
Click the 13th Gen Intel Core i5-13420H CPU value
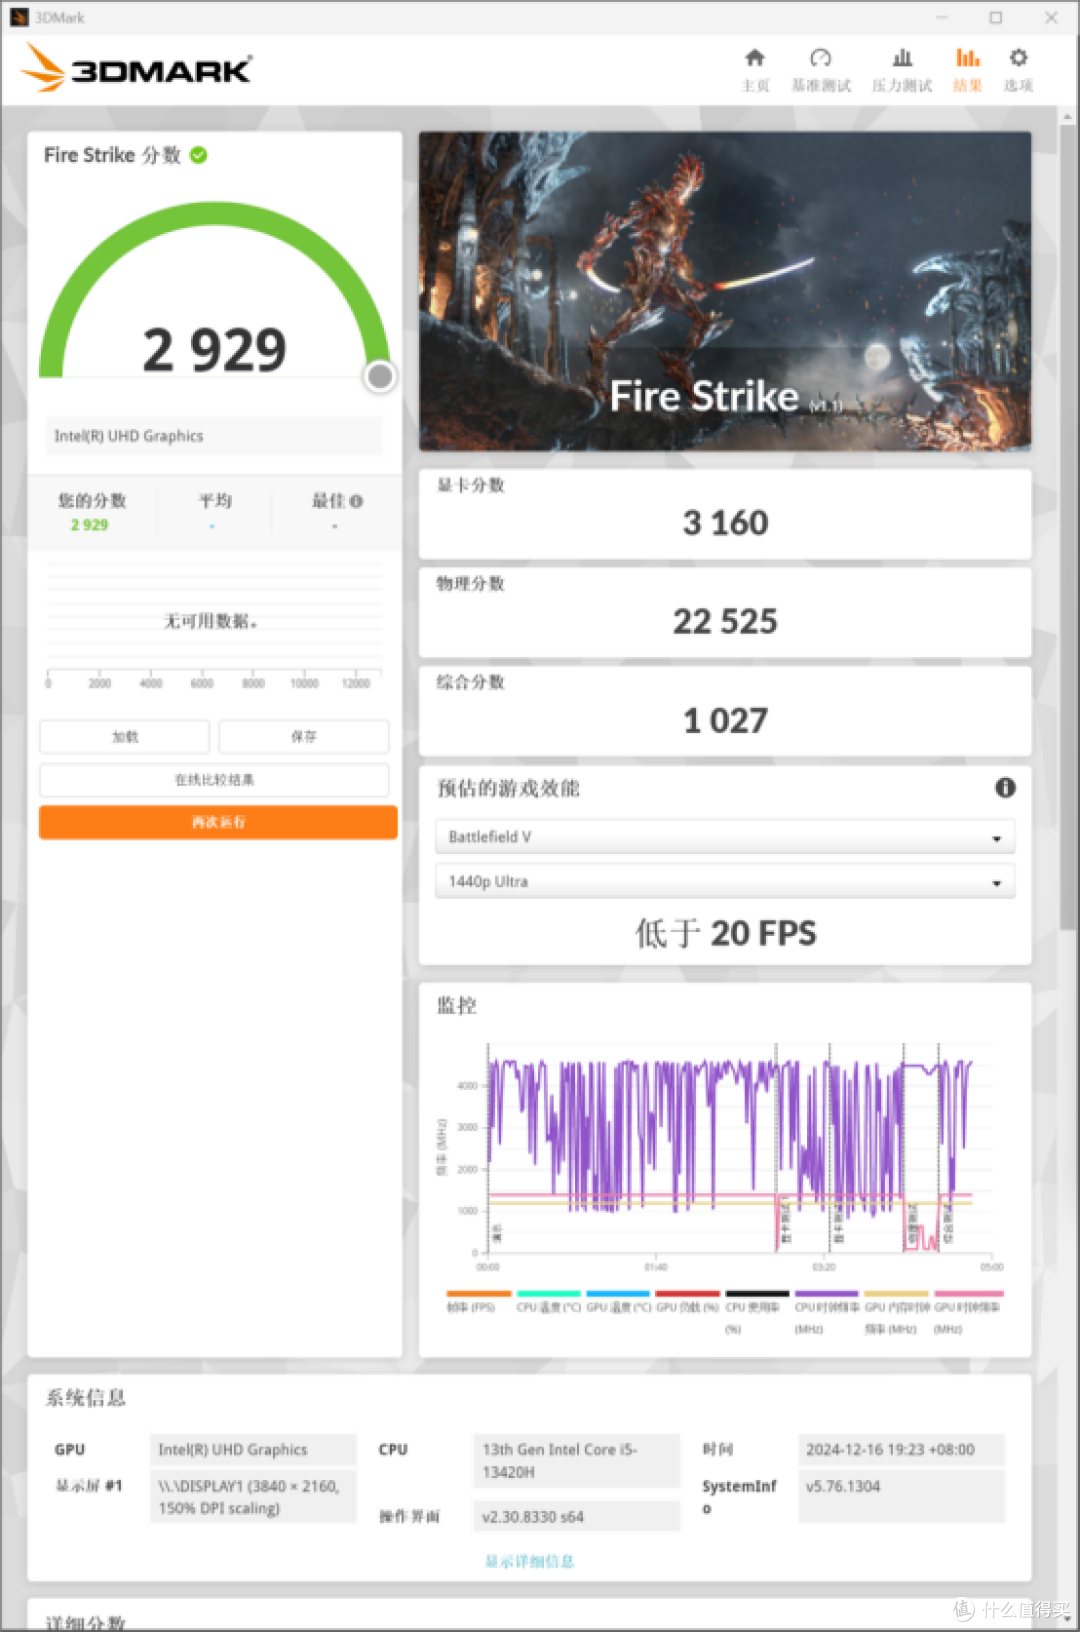coord(576,1461)
